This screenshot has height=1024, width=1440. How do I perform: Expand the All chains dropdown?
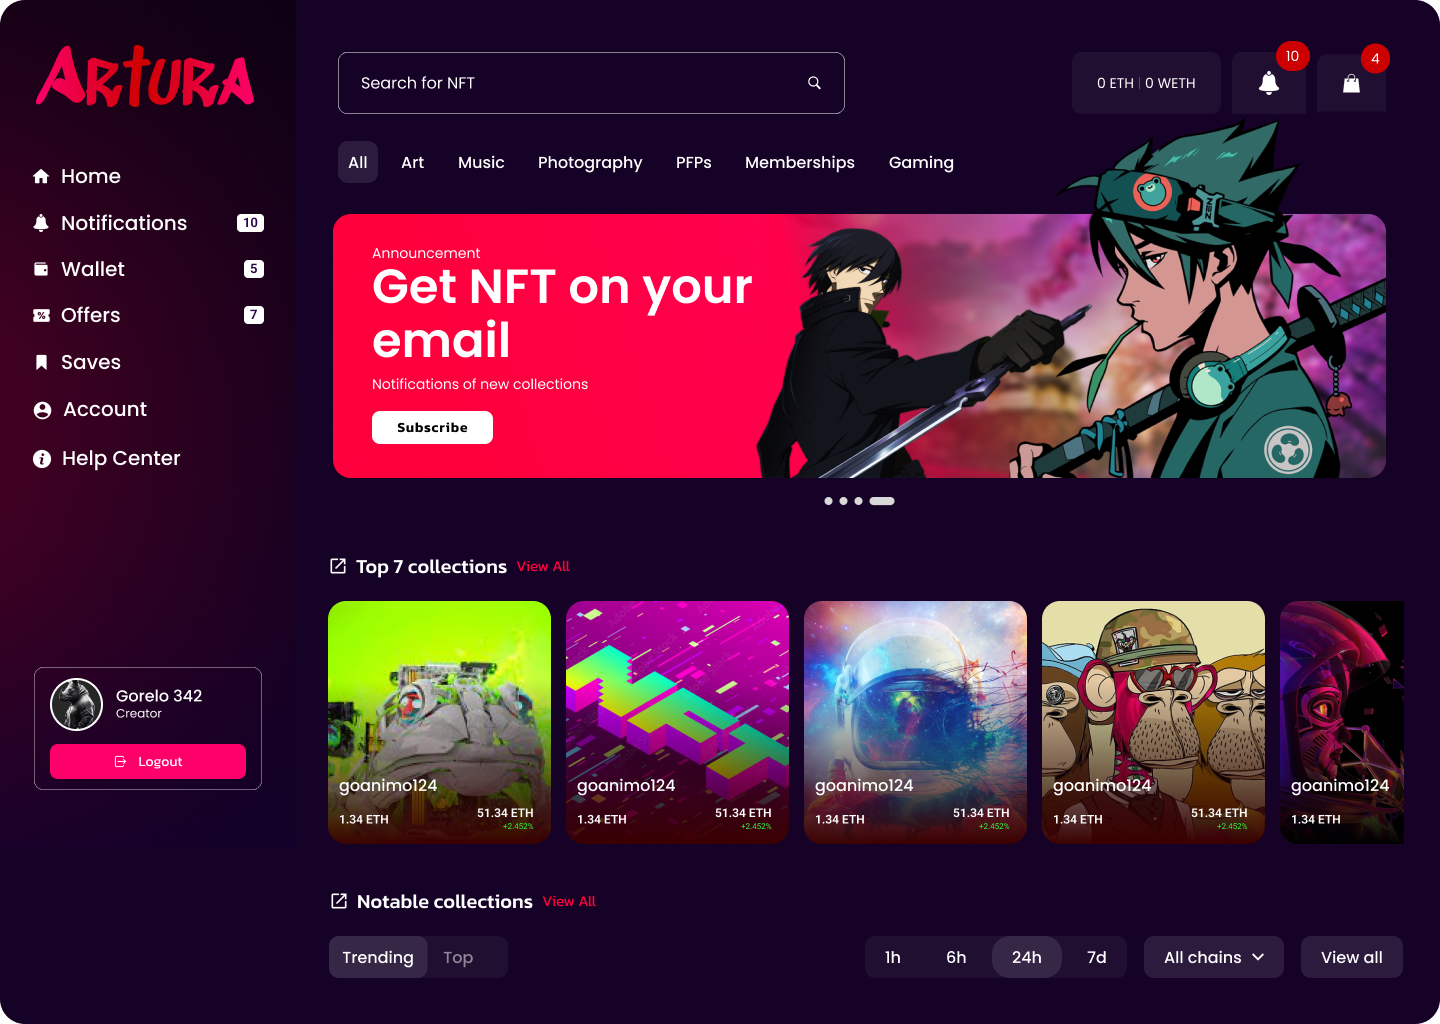coord(1214,957)
